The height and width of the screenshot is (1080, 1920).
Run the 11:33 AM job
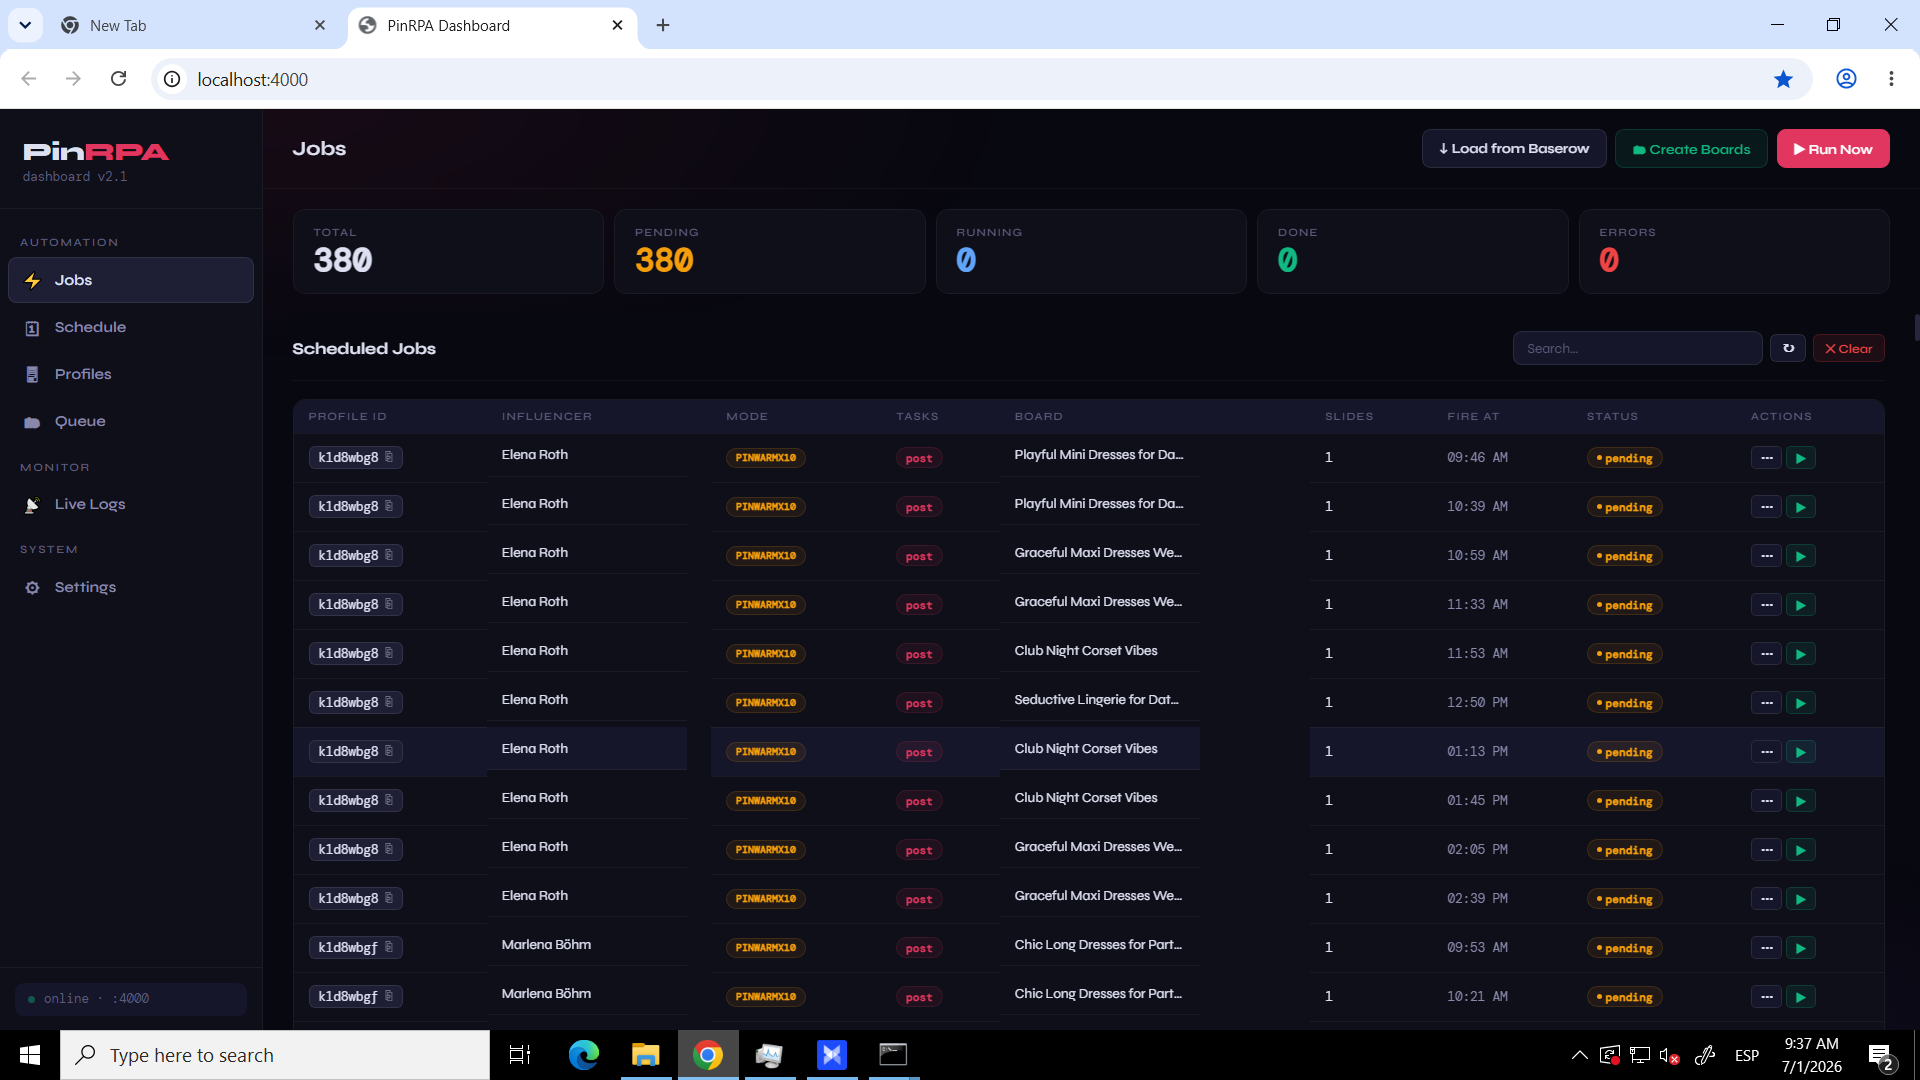click(1800, 605)
